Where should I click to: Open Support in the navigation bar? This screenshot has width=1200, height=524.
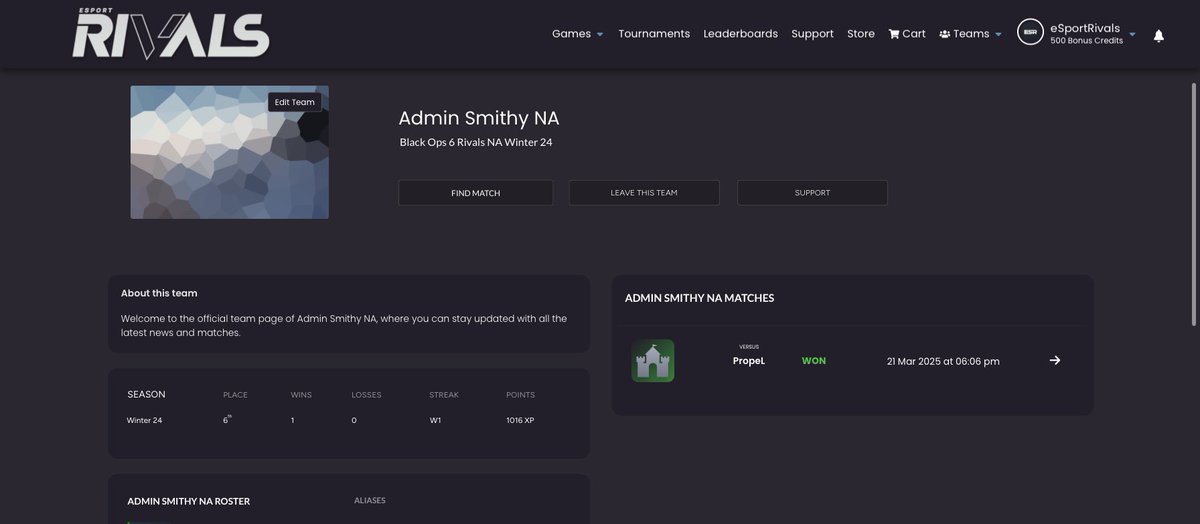[x=812, y=34]
